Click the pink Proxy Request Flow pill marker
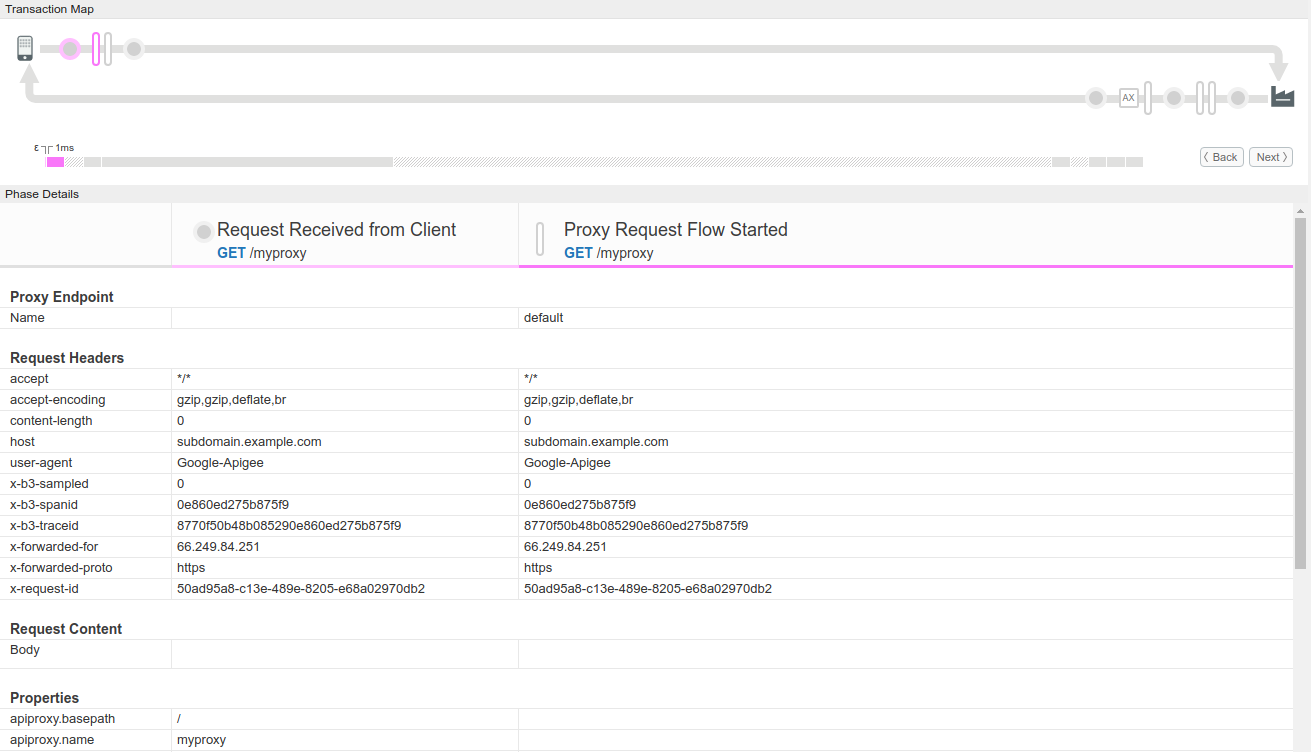This screenshot has height=752, width=1311. (96, 47)
